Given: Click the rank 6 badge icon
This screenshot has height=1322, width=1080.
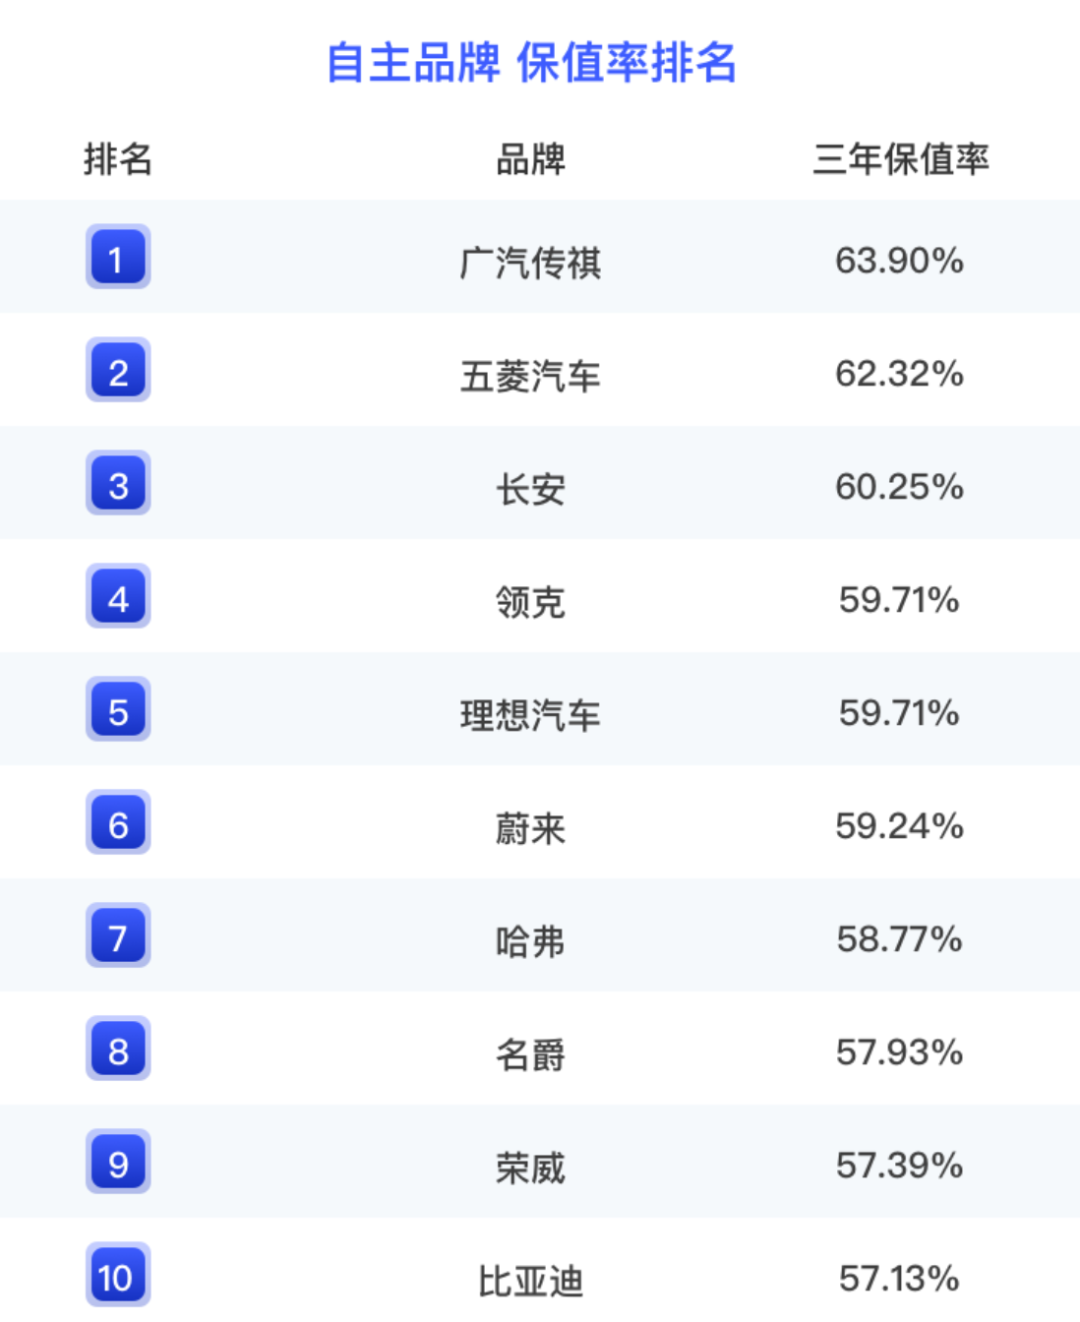Looking at the screenshot, I should coord(118,822).
